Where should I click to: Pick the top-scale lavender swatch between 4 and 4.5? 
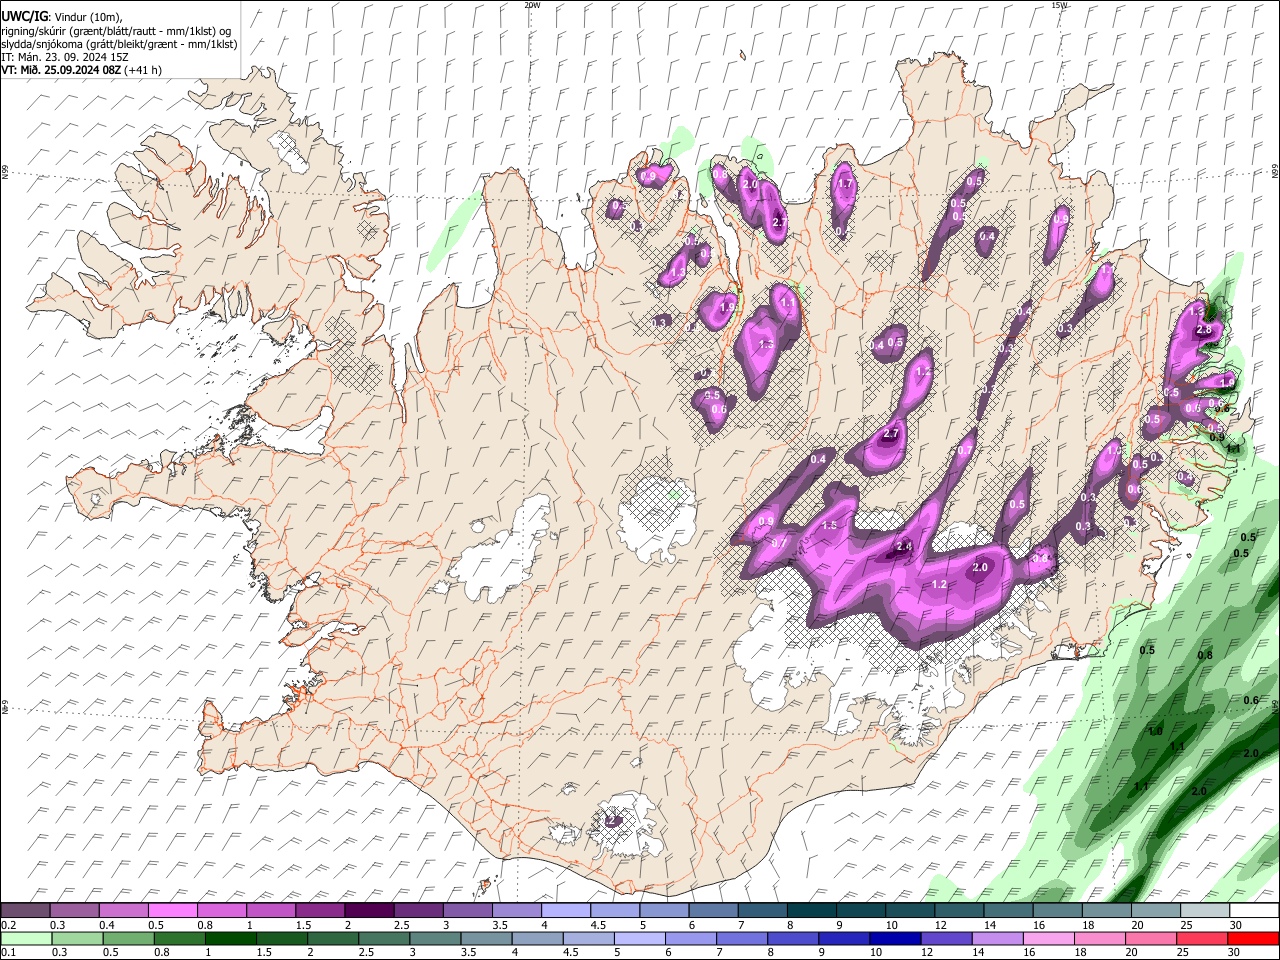(566, 910)
